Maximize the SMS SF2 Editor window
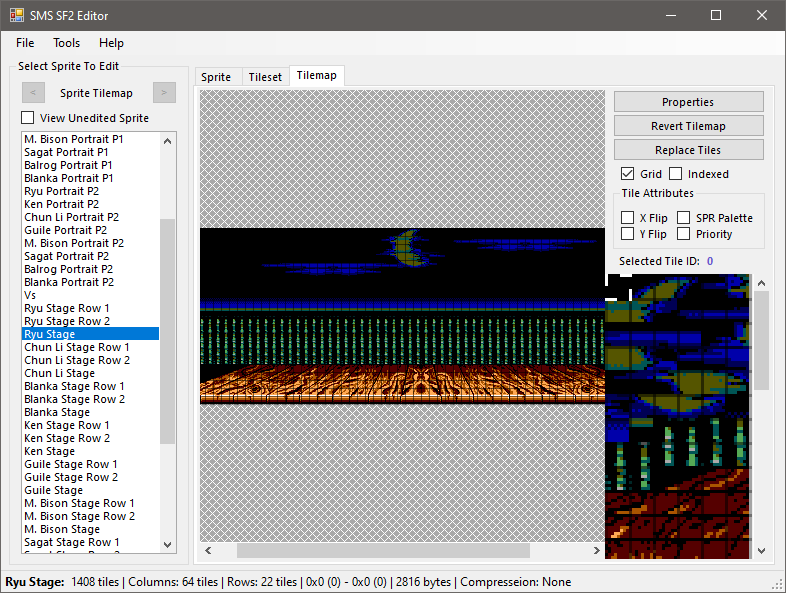 [716, 16]
